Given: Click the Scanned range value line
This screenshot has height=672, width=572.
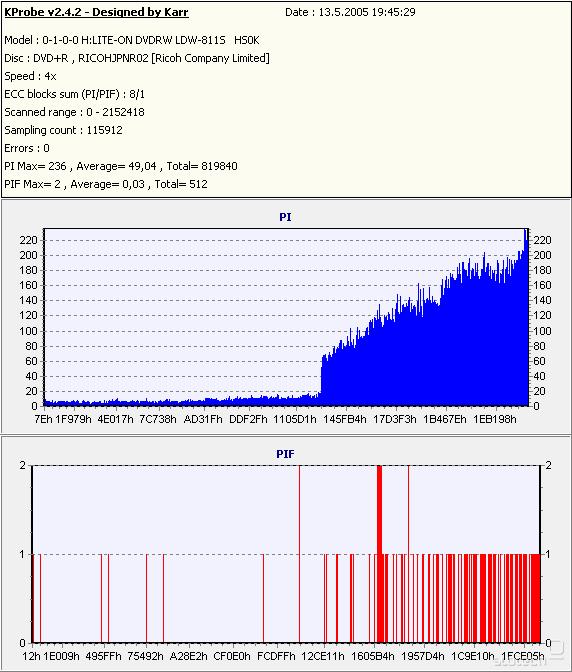Looking at the screenshot, I should pyautogui.click(x=75, y=112).
